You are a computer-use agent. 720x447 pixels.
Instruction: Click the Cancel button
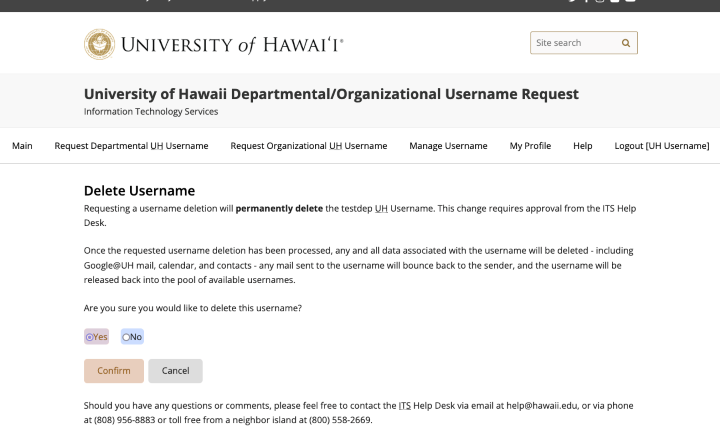[x=175, y=371]
